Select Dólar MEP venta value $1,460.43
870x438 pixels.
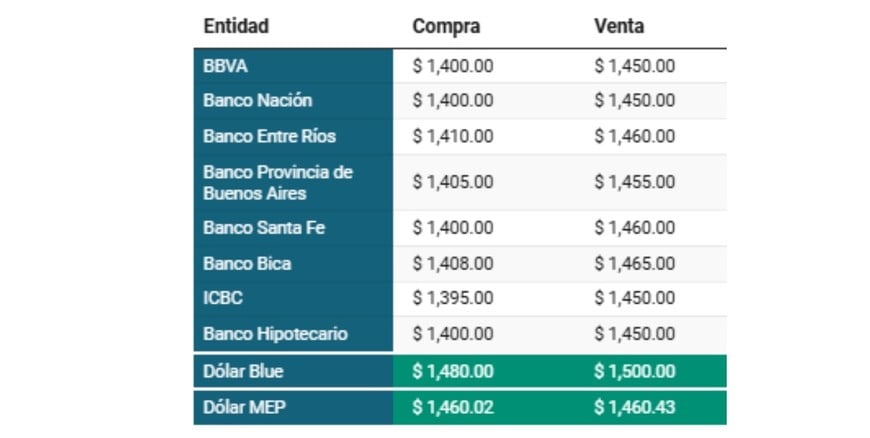[634, 407]
